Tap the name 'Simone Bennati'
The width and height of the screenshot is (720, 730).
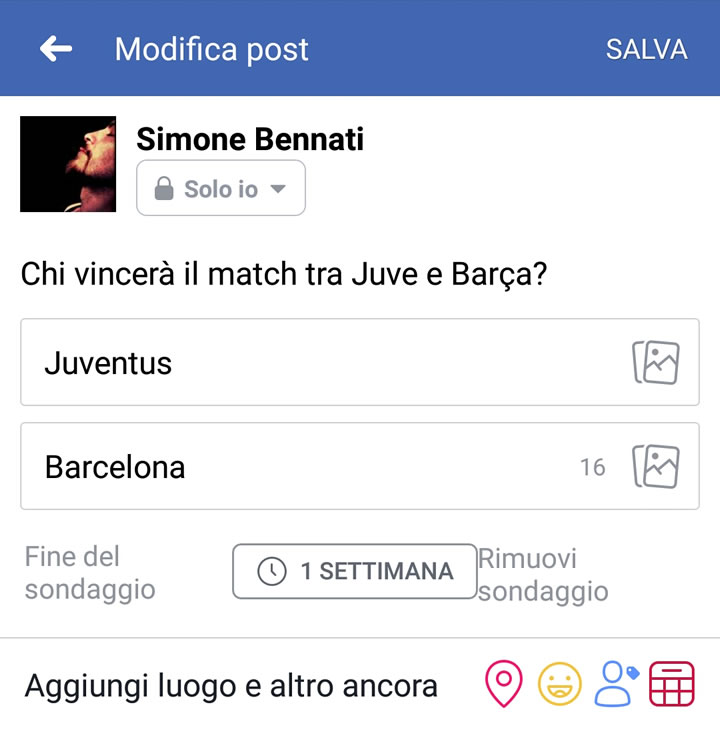pos(250,139)
